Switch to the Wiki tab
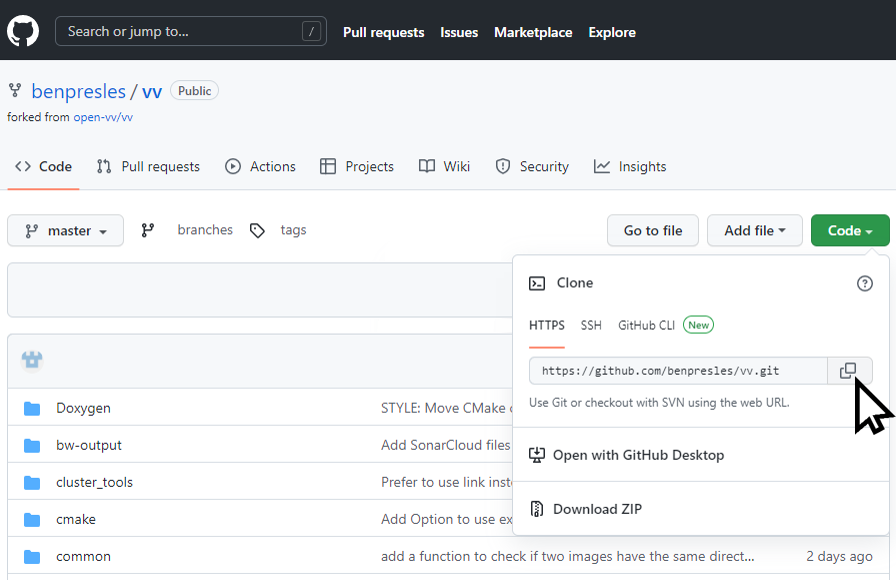The image size is (896, 580). [x=444, y=166]
